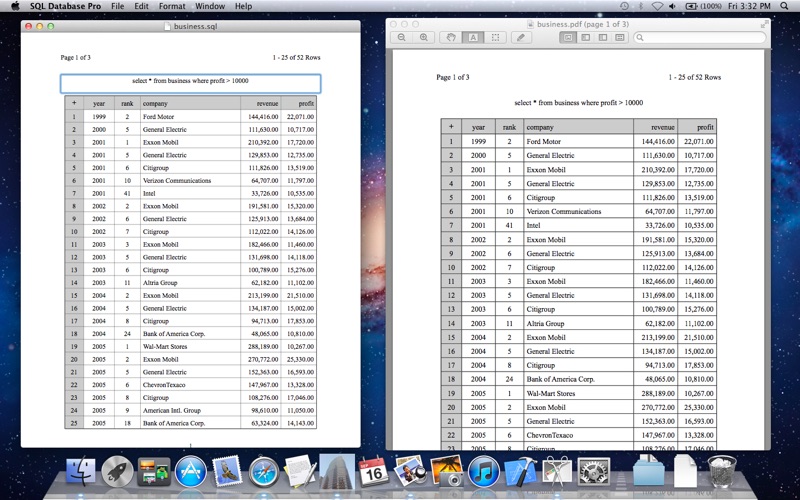Open the Window menu
Screen dimensions: 800x500
click(210, 6)
